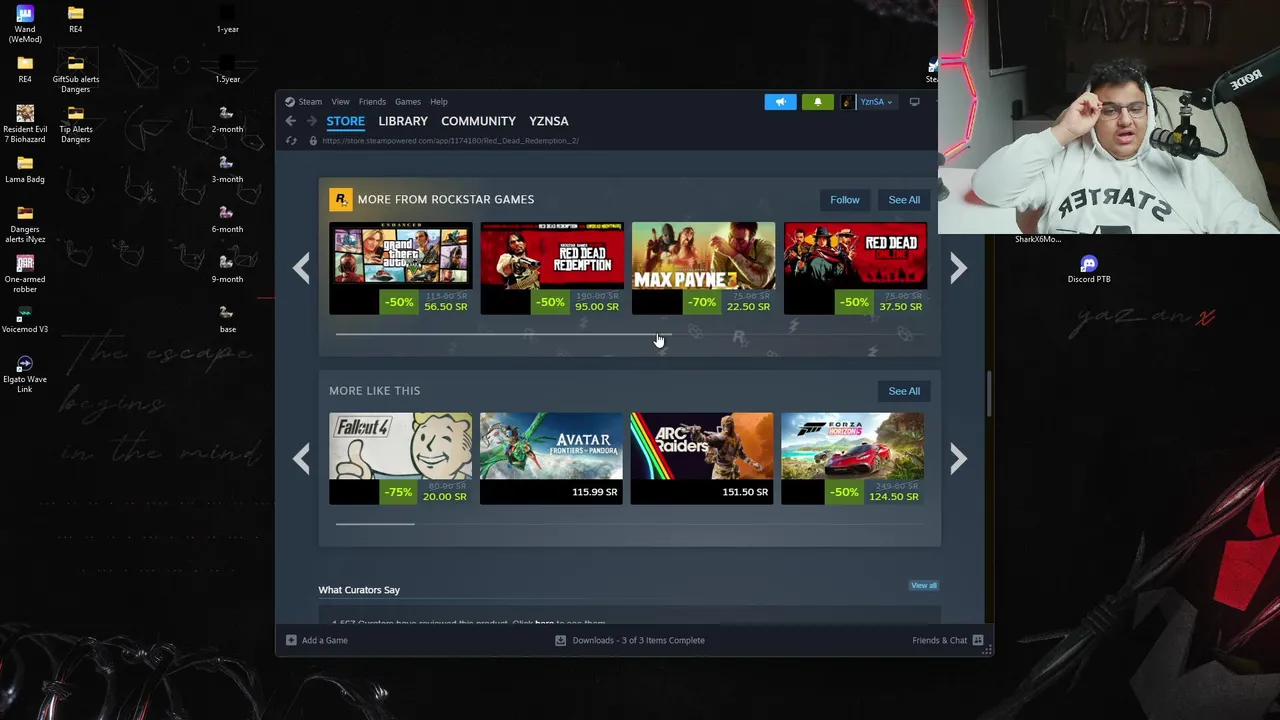The height and width of the screenshot is (720, 1280).
Task: Click View all for curators
Action: [x=923, y=586]
